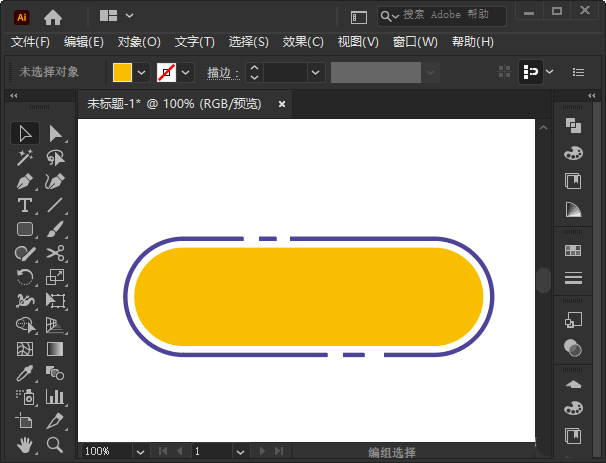Expand the stroke weight dropdown
This screenshot has width=606, height=463.
coord(316,72)
